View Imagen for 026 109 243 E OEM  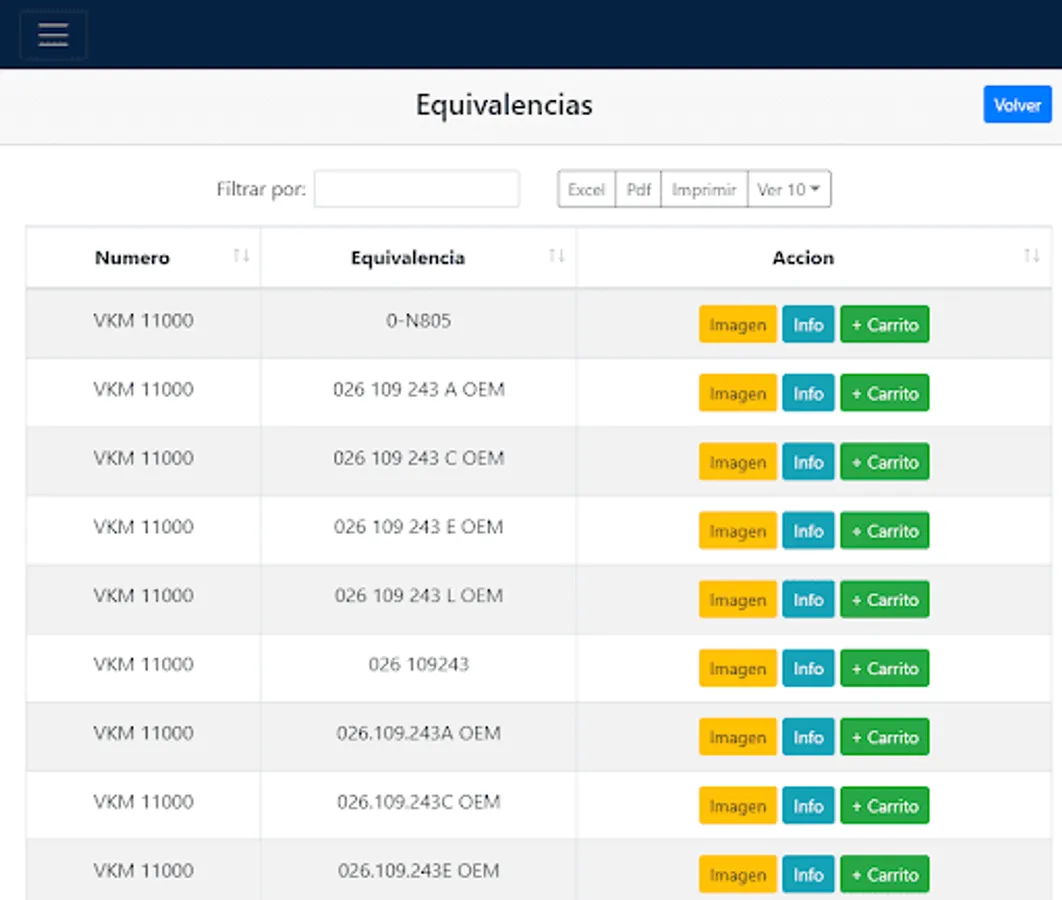(738, 530)
